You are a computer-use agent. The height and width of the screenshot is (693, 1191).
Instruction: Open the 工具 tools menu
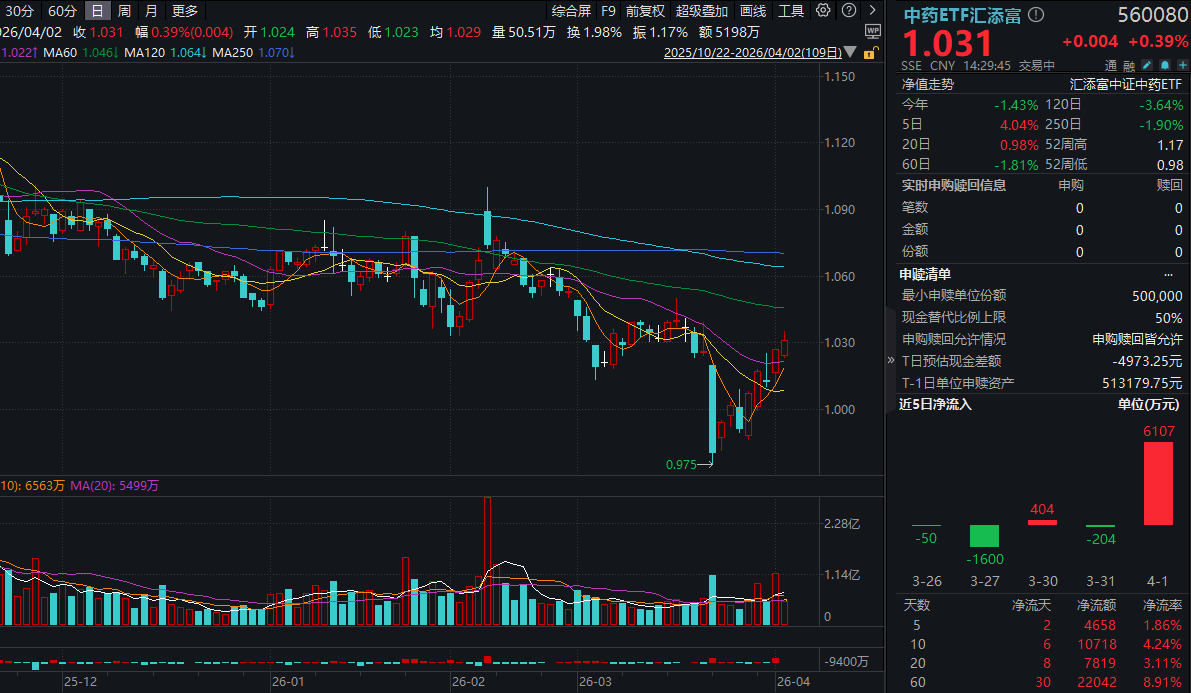pyautogui.click(x=792, y=10)
